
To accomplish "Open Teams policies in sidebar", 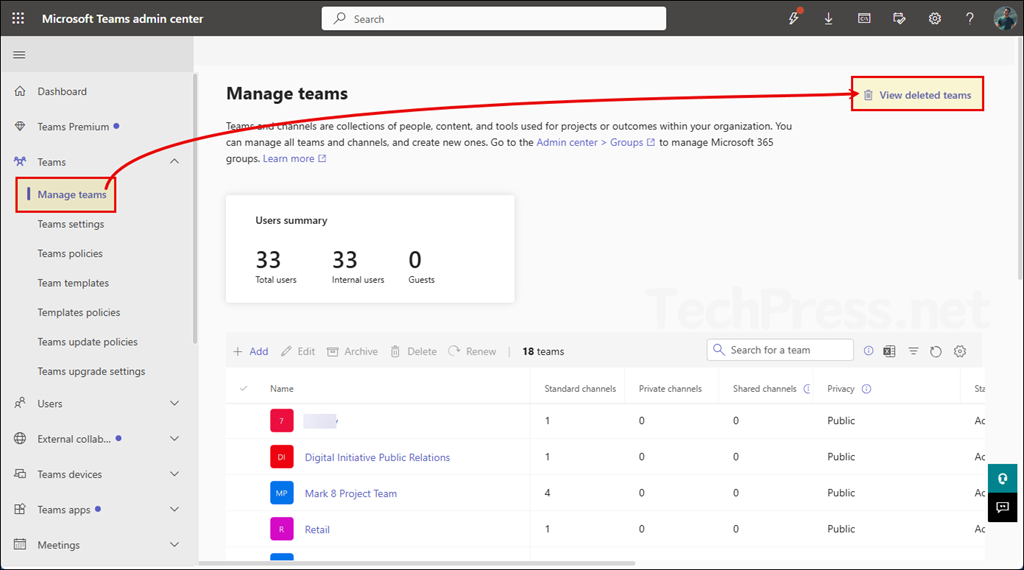I will [x=70, y=253].
